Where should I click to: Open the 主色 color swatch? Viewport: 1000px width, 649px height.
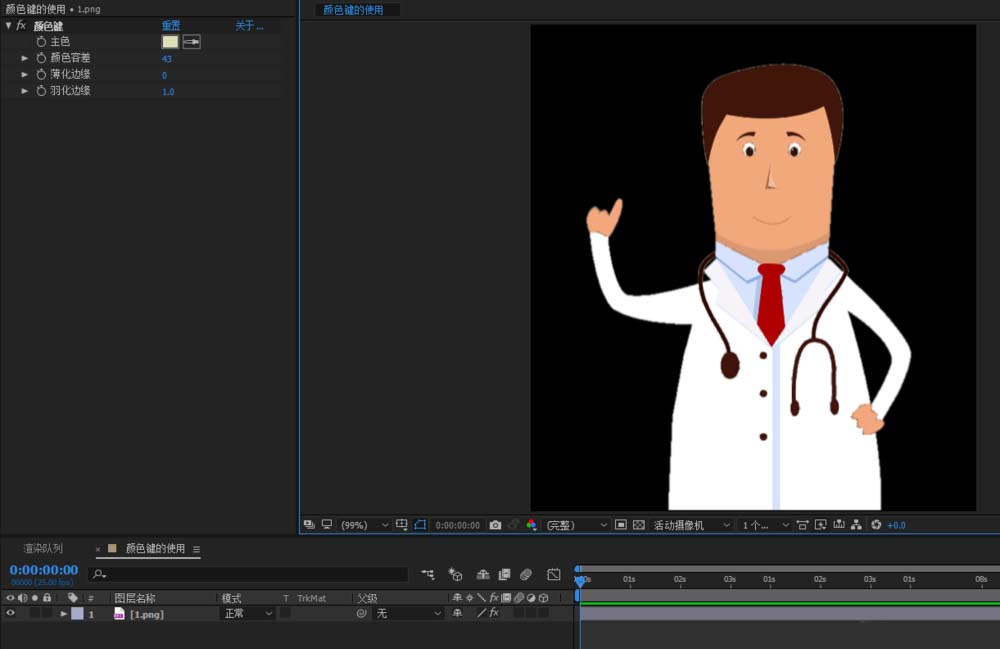pos(170,42)
